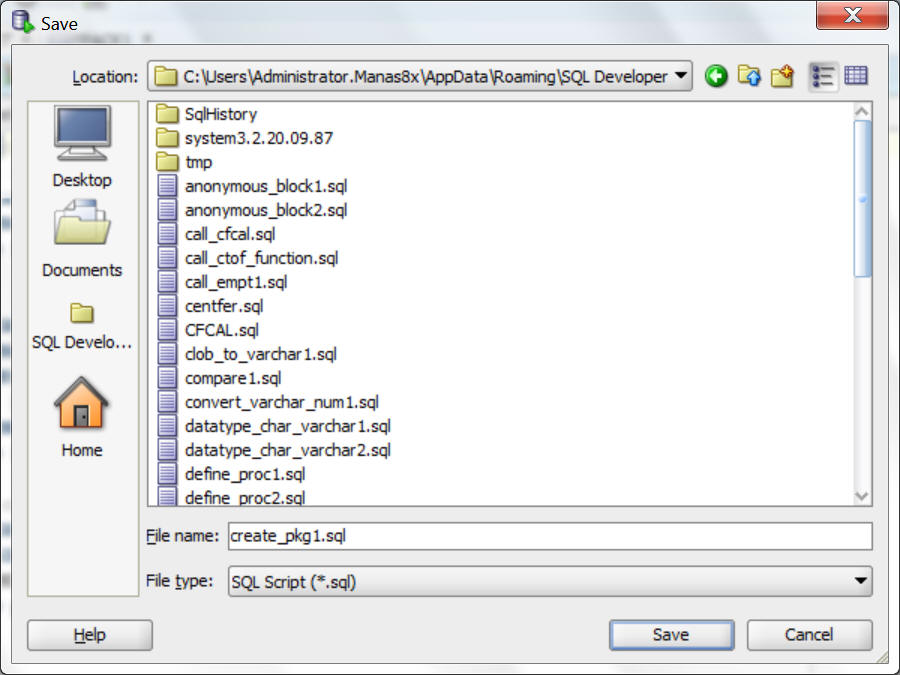Click the Help button
Image resolution: width=900 pixels, height=675 pixels.
(90, 635)
